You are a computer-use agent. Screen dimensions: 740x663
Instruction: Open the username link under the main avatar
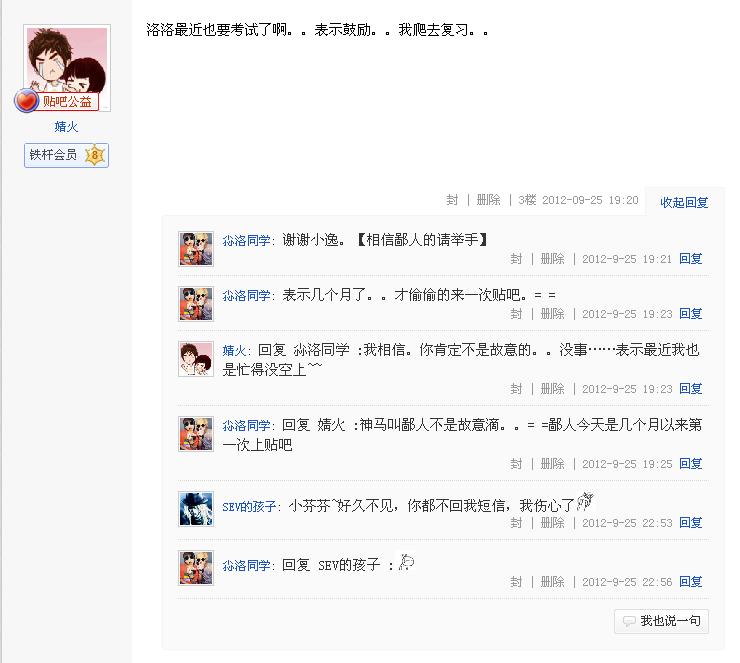pyautogui.click(x=66, y=126)
